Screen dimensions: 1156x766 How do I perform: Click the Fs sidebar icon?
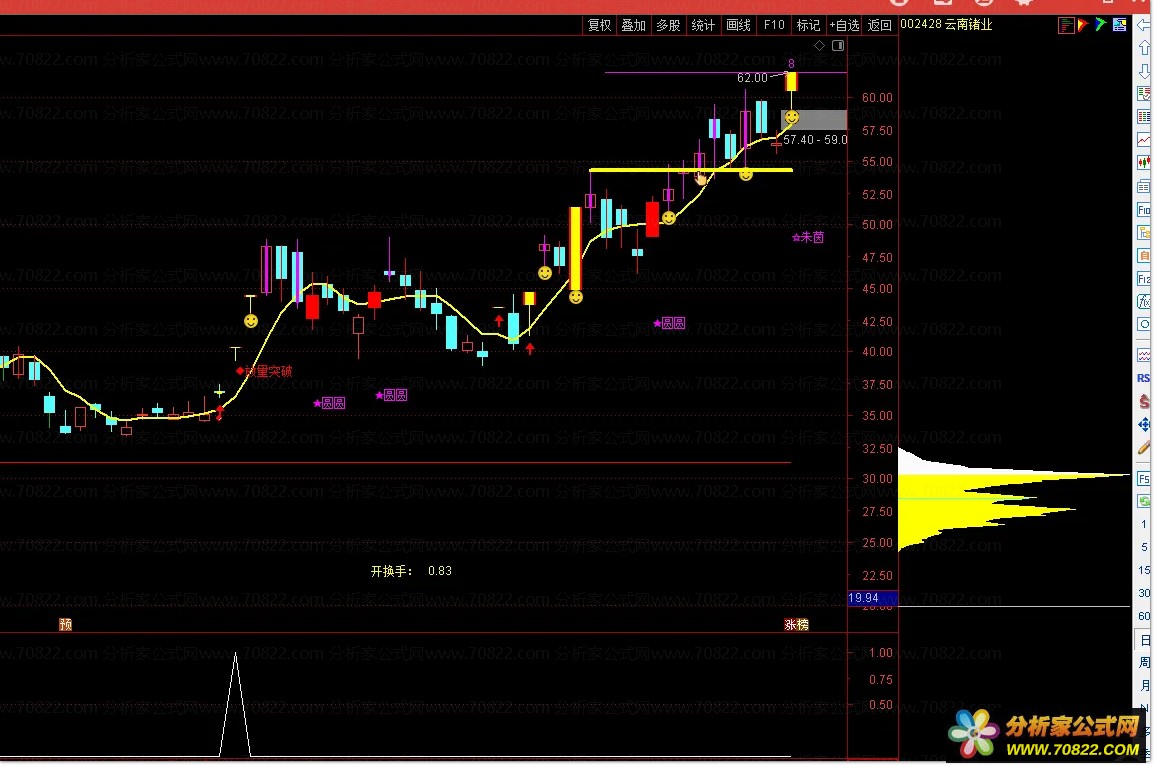pyautogui.click(x=1144, y=478)
